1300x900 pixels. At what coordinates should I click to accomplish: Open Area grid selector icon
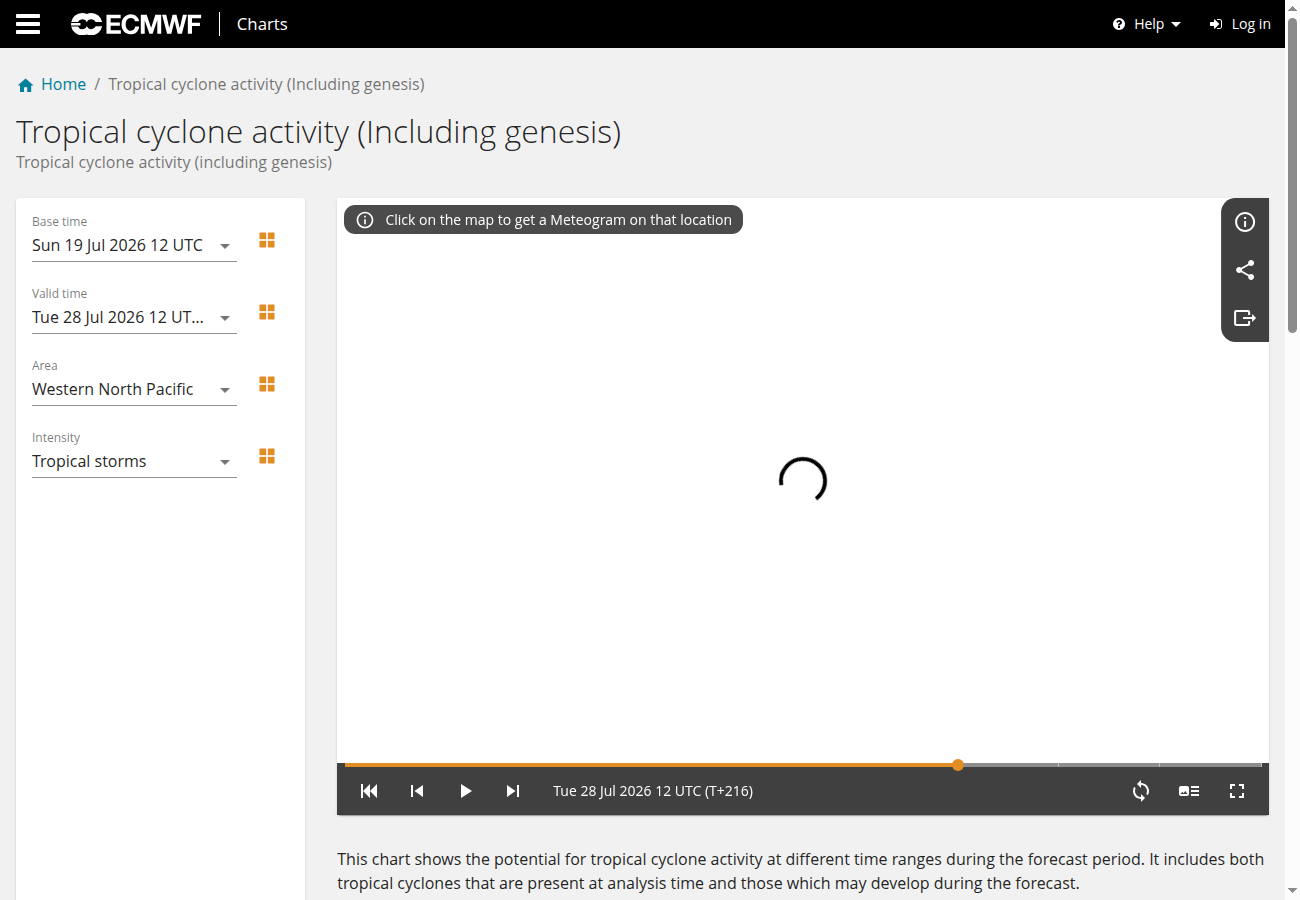pos(267,384)
